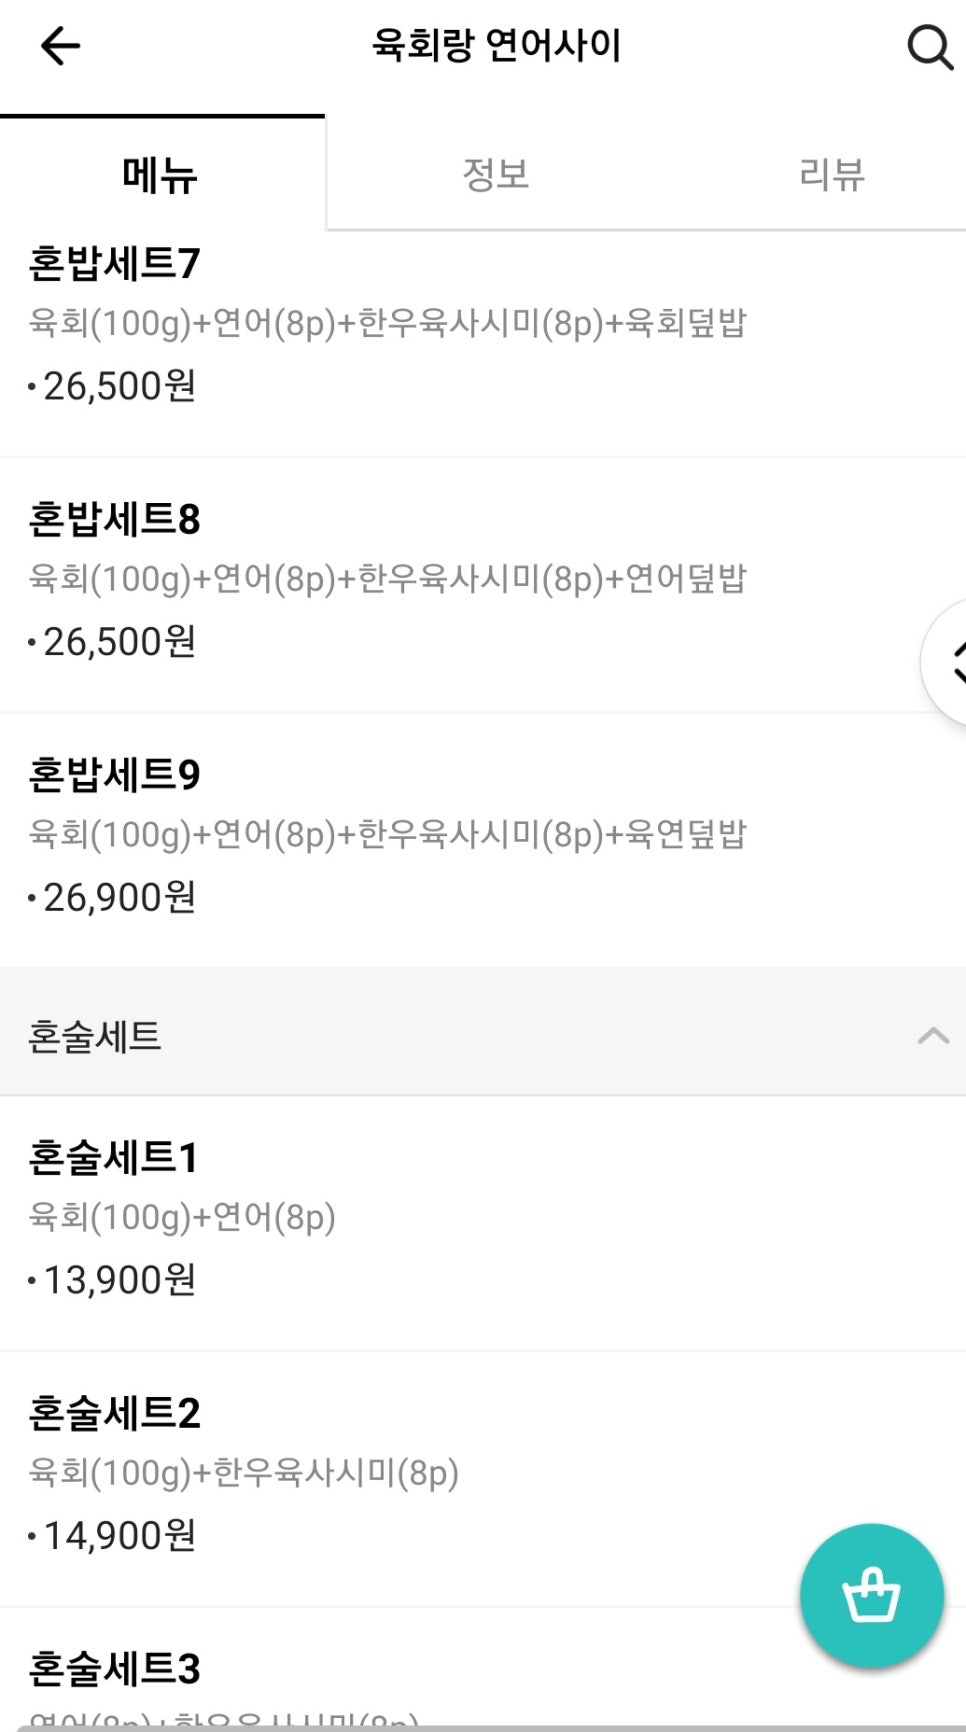The image size is (966, 1732).
Task: Tap the 혼술세트 category header
Action: click(x=95, y=1036)
